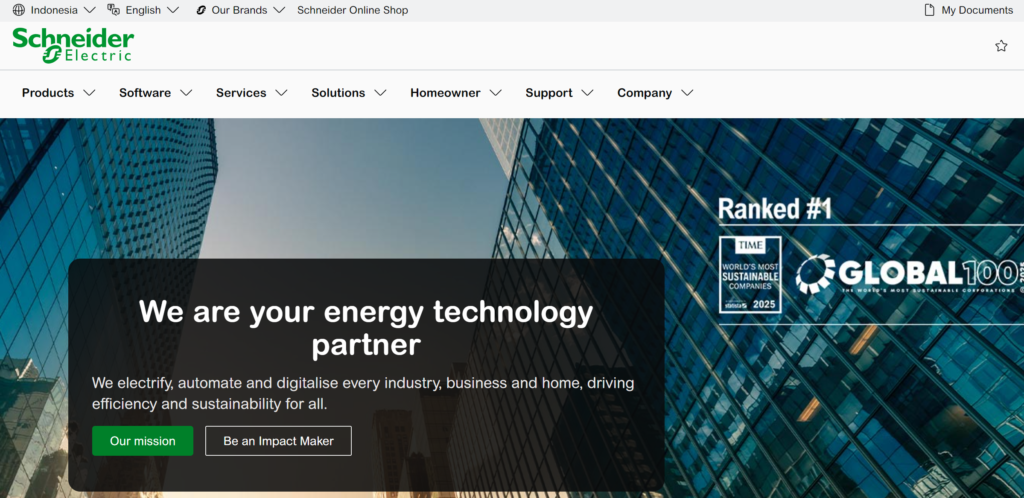Open the Solutions menu

pyautogui.click(x=338, y=93)
